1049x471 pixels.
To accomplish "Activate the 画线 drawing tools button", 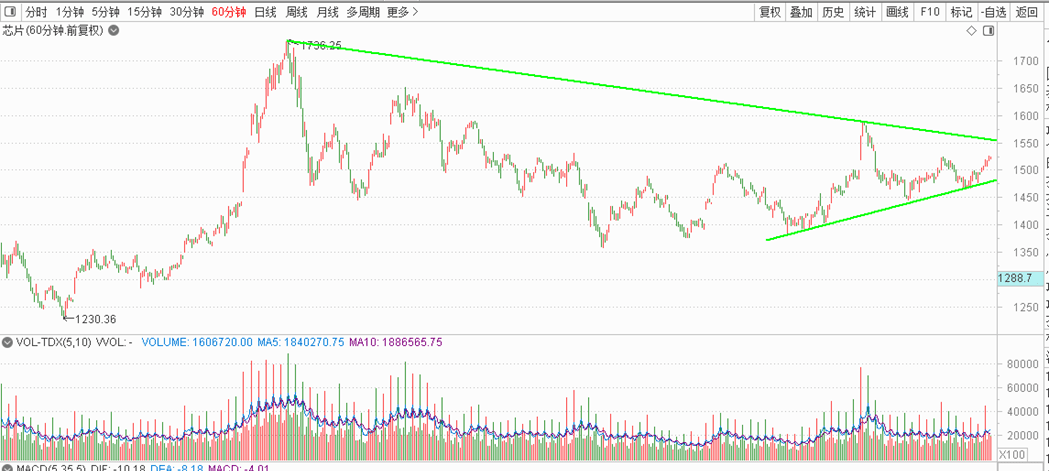I will (897, 11).
